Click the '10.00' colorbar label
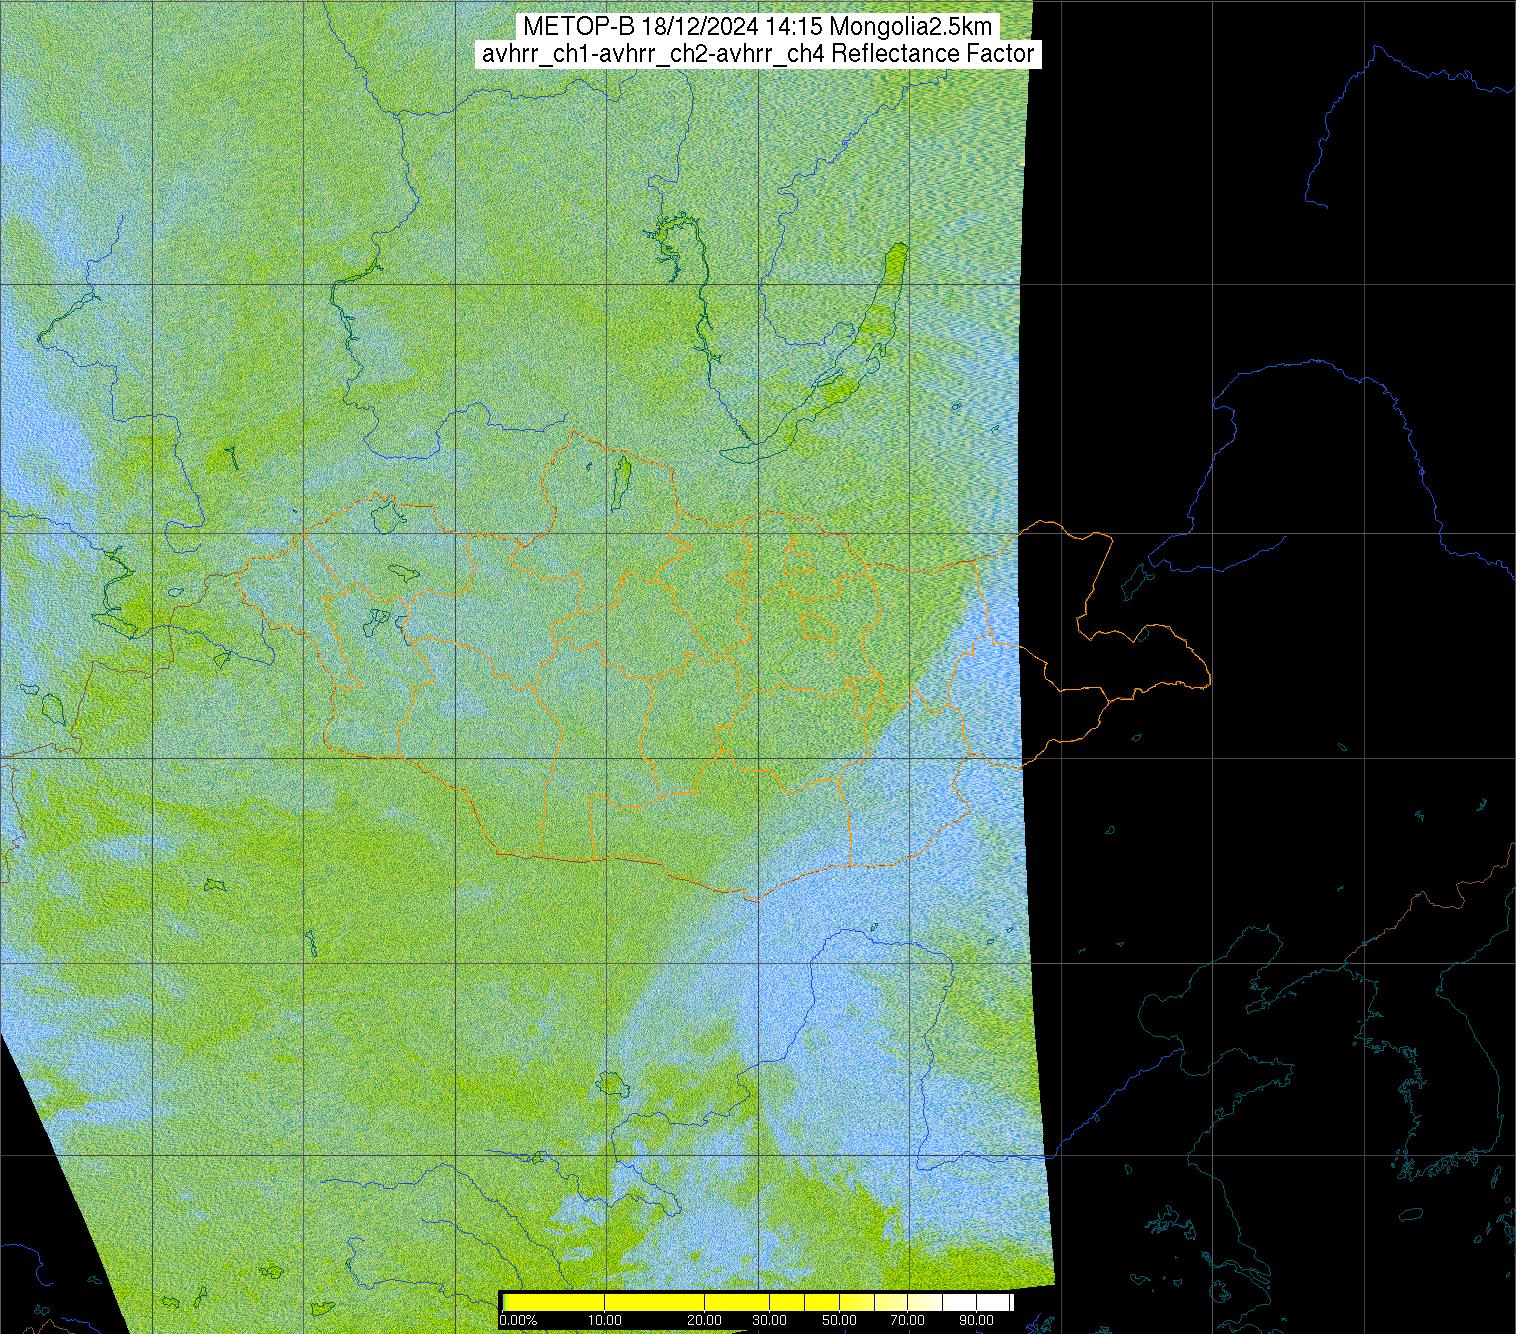The image size is (1516, 1334). click(605, 1320)
